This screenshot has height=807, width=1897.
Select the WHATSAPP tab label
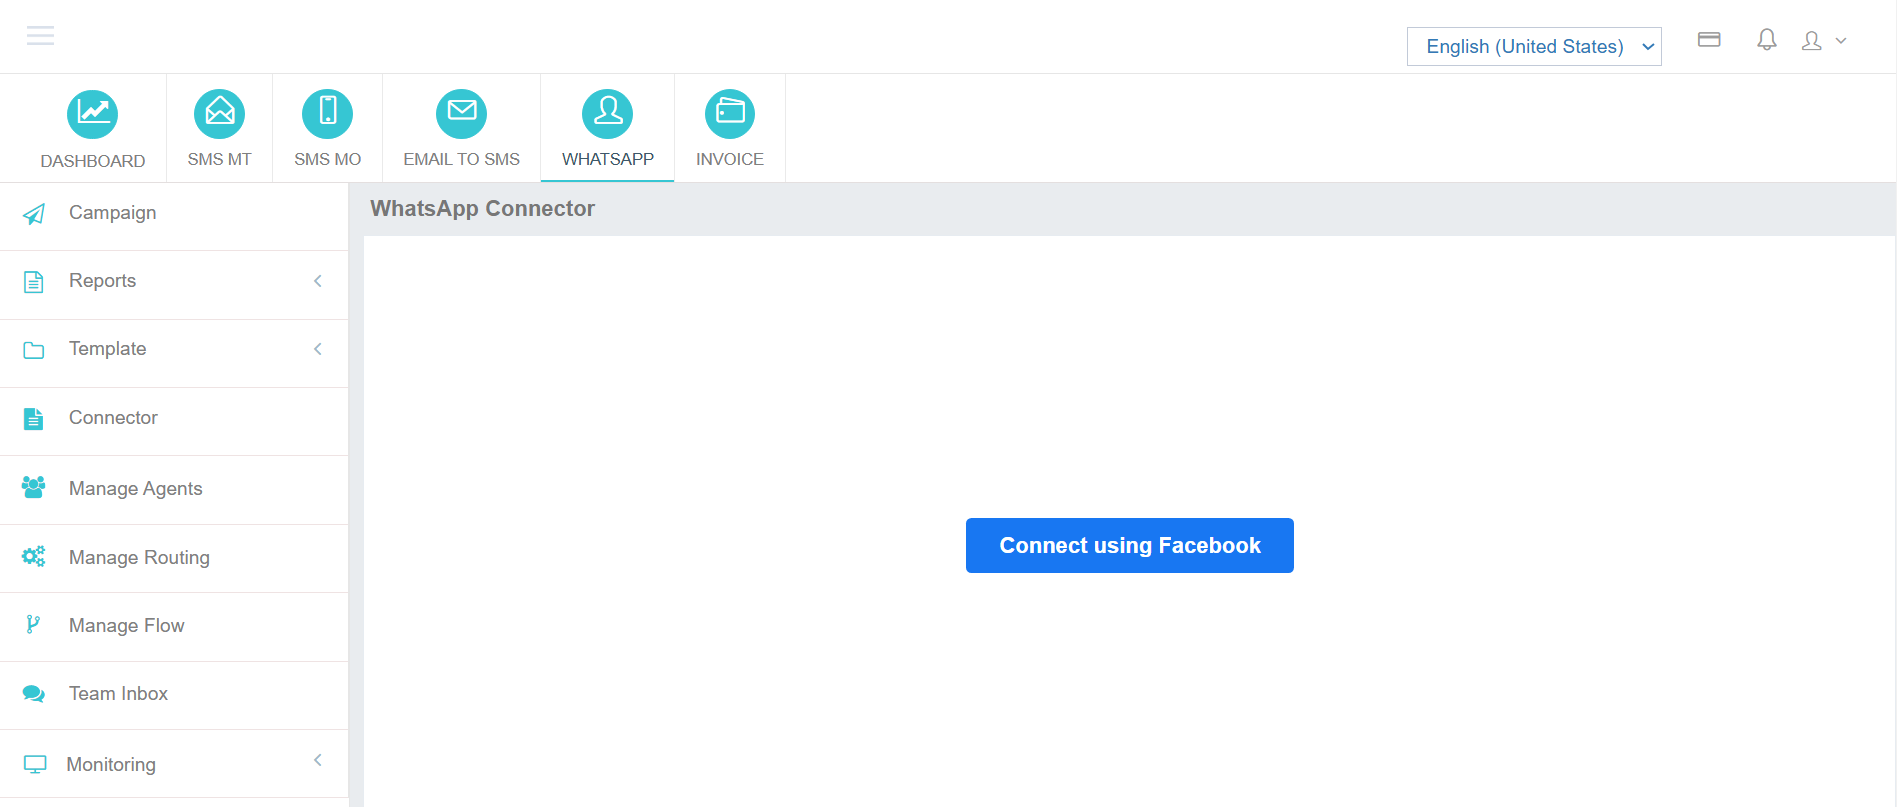coord(608,159)
